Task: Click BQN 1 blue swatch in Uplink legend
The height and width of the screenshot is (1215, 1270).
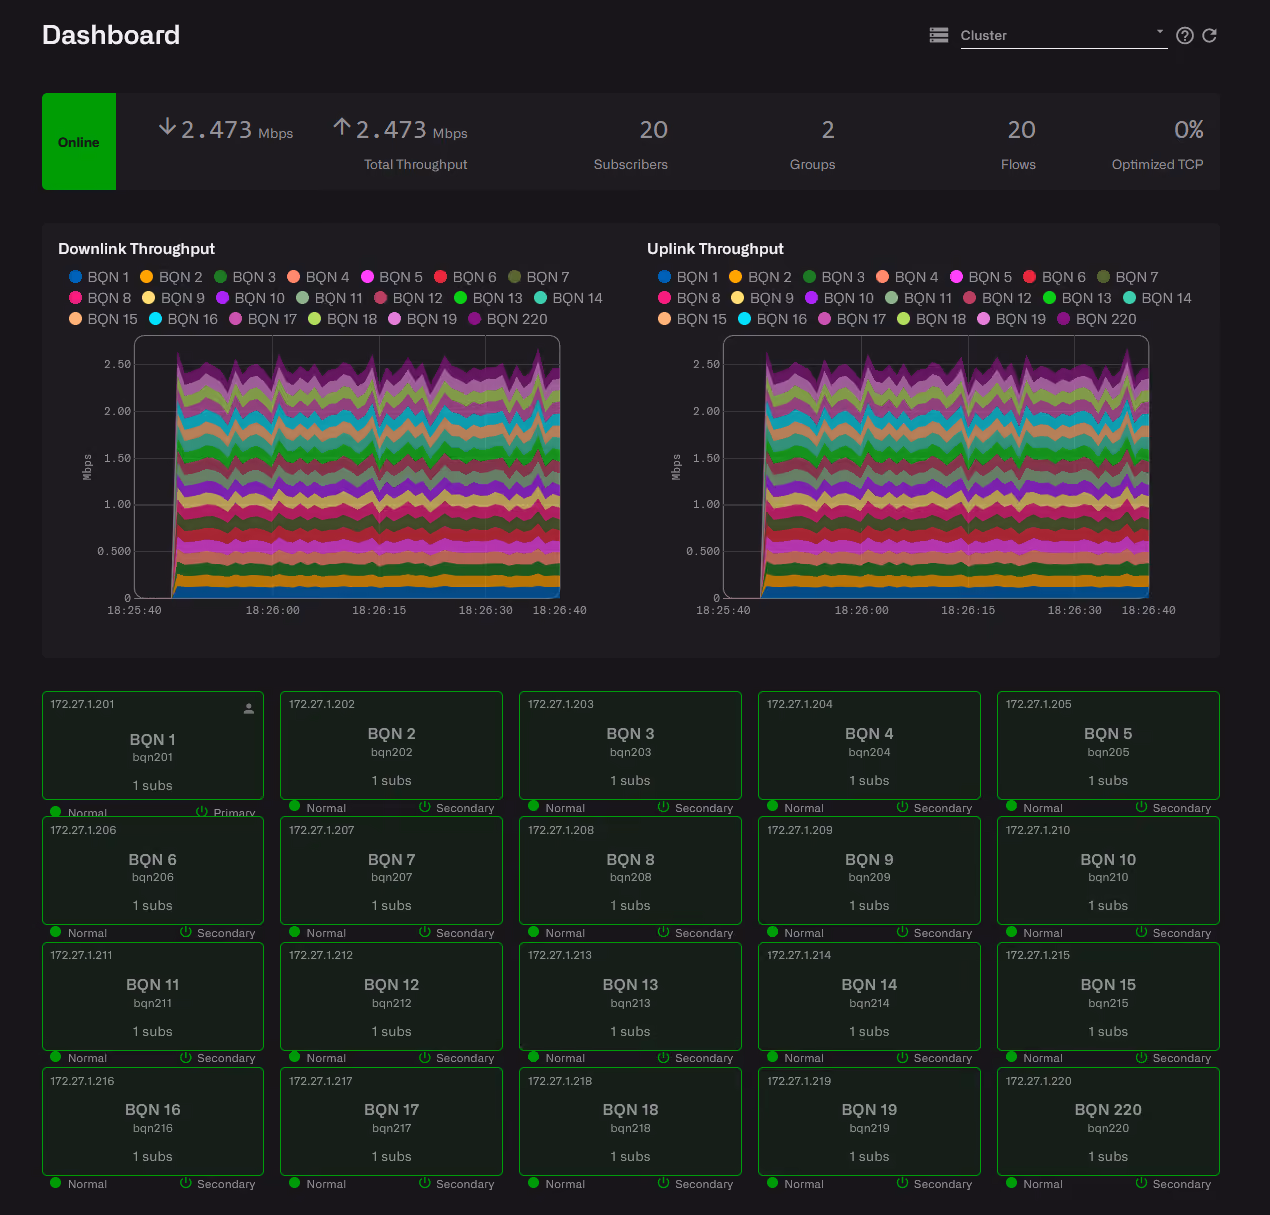Action: point(664,277)
